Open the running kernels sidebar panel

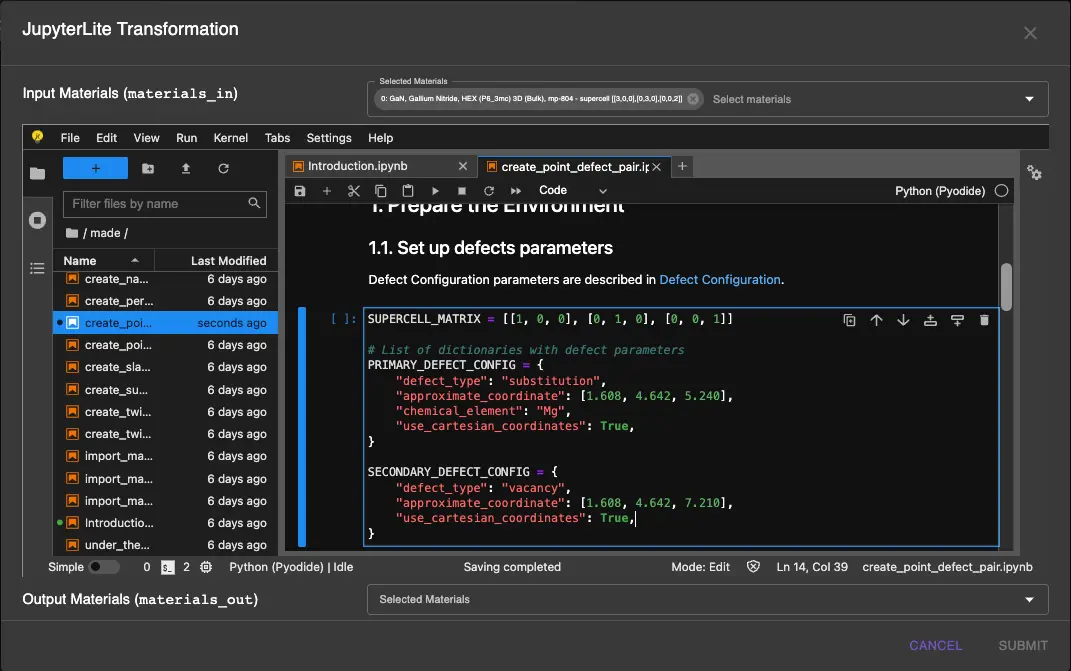[x=38, y=220]
